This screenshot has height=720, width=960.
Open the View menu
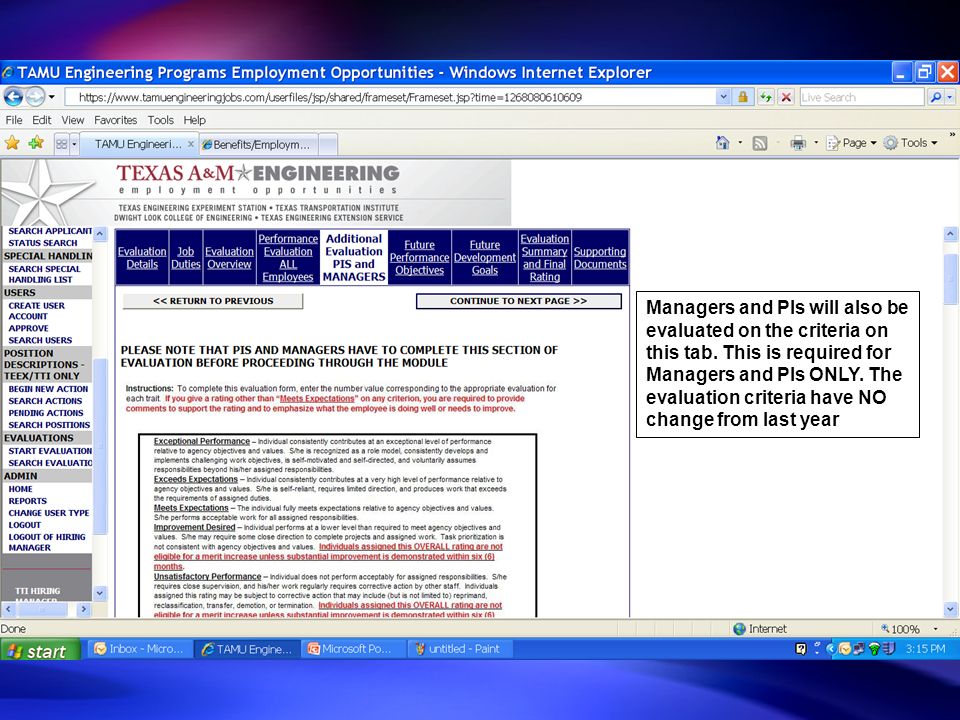72,120
